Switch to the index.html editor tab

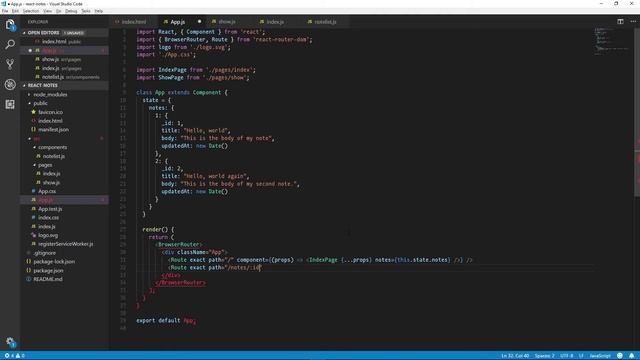point(133,22)
